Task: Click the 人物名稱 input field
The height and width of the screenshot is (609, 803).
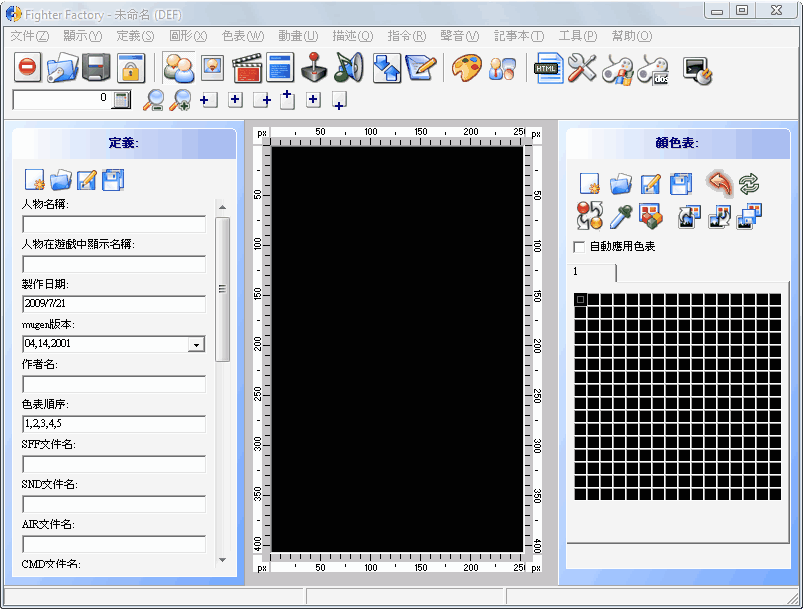Action: pyautogui.click(x=114, y=224)
